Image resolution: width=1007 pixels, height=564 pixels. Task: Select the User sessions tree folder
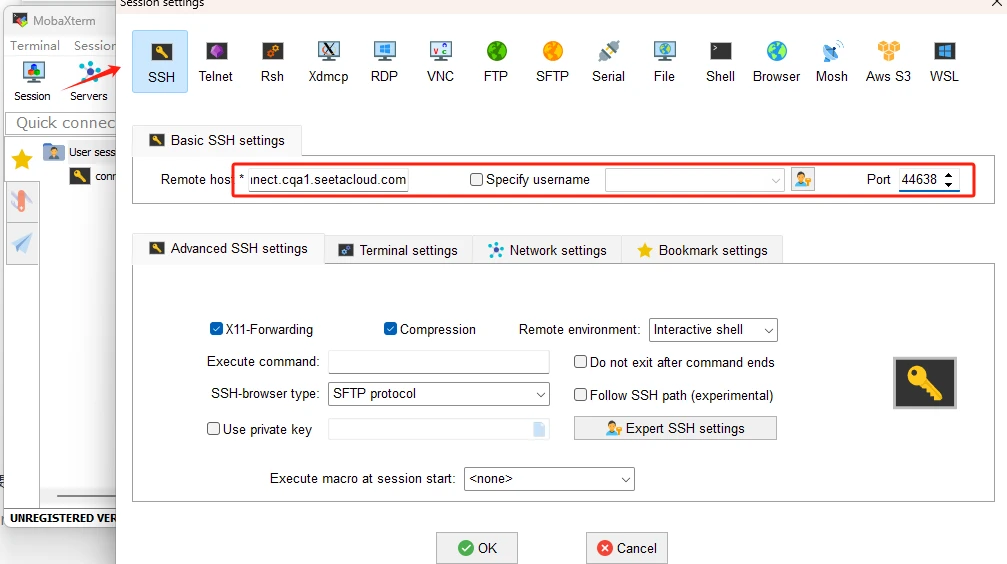pyautogui.click(x=80, y=152)
